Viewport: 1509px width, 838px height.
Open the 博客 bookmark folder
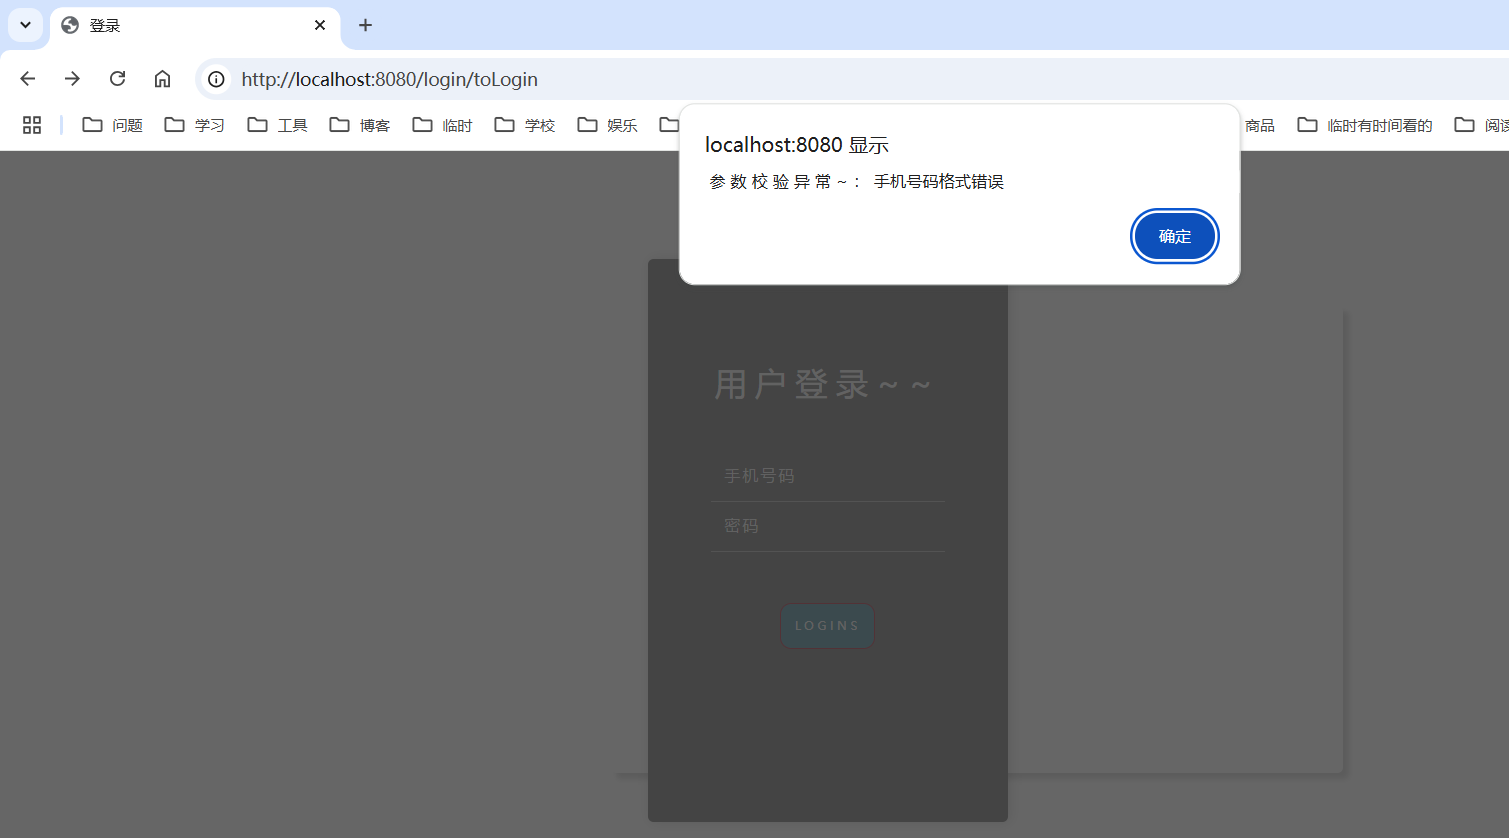(x=360, y=125)
